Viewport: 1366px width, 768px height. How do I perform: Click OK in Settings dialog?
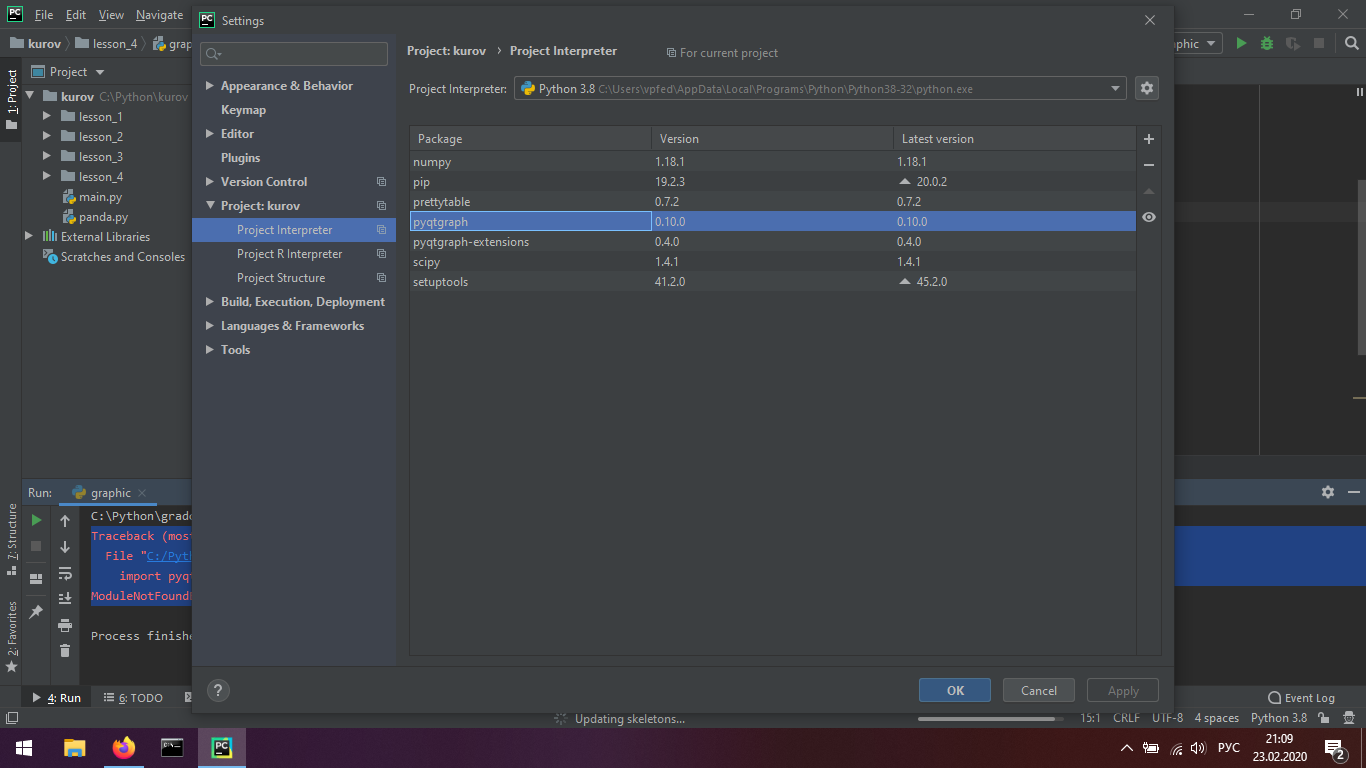955,690
